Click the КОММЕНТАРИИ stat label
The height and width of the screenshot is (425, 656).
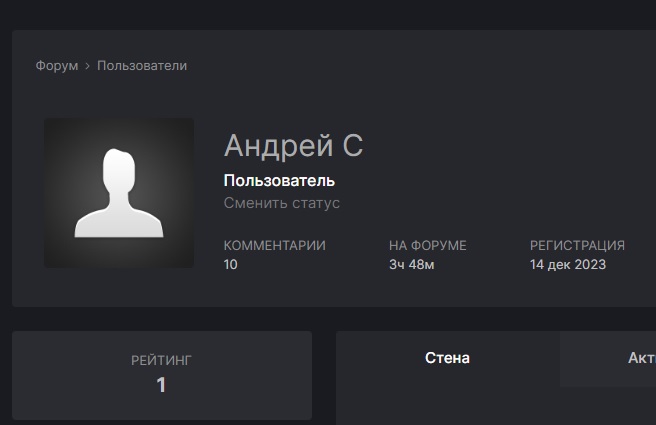(x=274, y=245)
